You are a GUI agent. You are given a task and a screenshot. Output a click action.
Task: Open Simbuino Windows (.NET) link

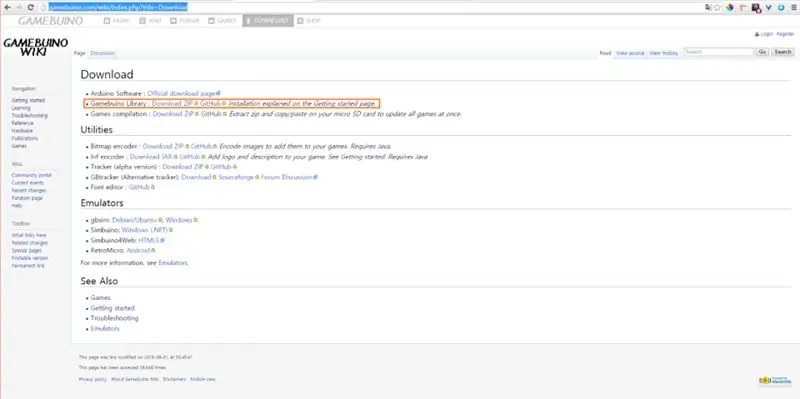(x=144, y=230)
